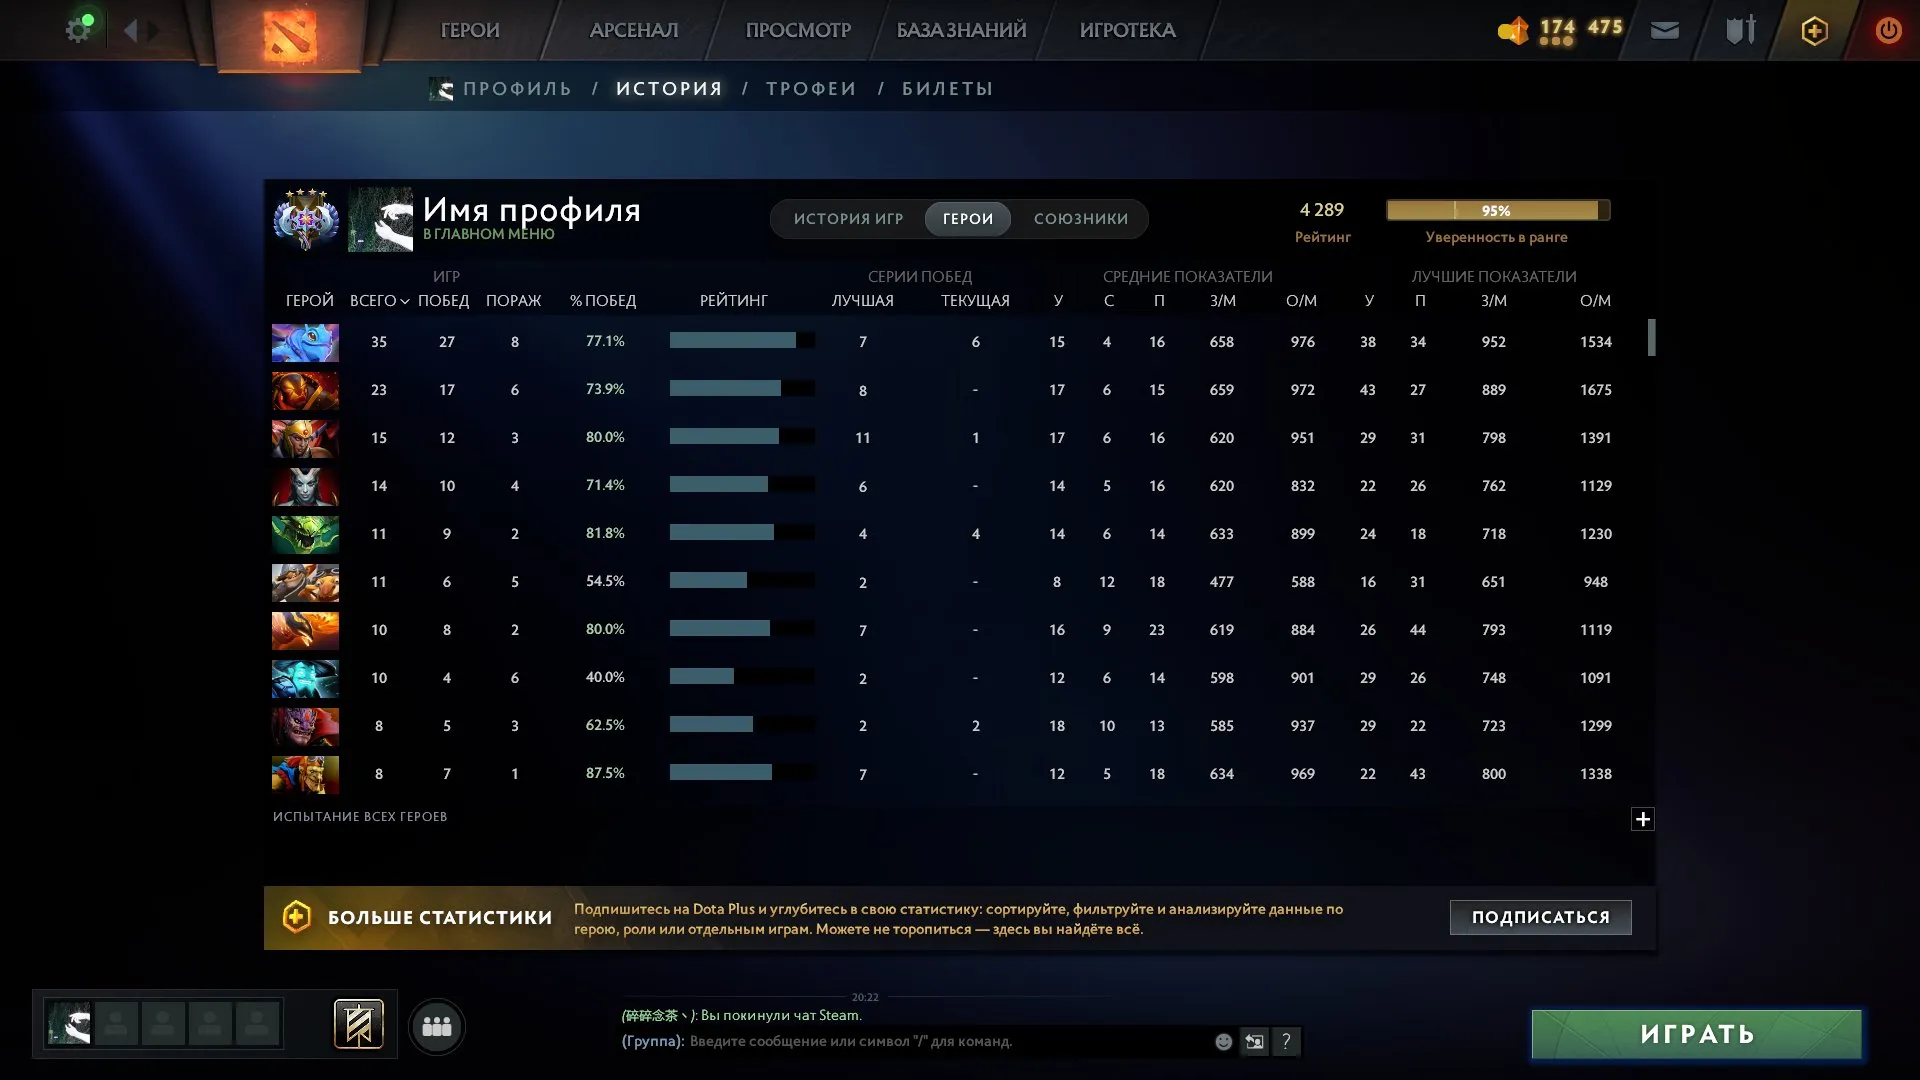1920x1080 pixels.
Task: Click the chat pop-out window icon
Action: click(x=1254, y=1042)
